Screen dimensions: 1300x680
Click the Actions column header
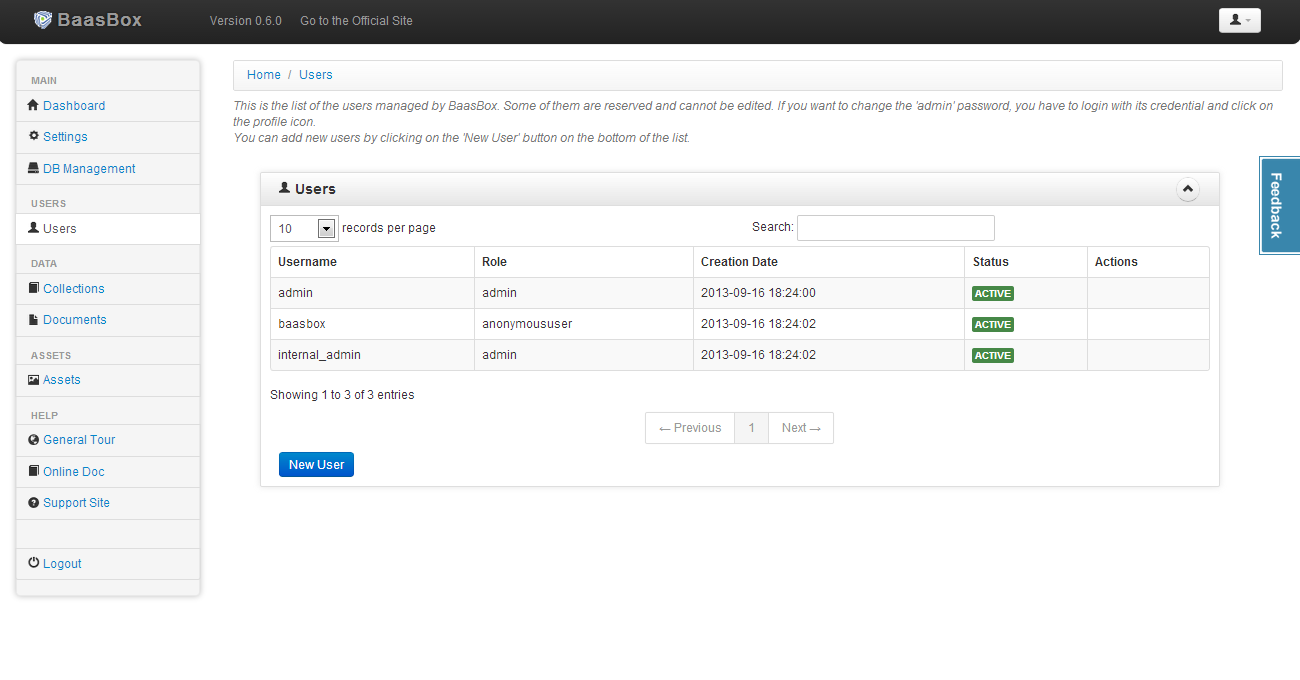click(x=1148, y=262)
